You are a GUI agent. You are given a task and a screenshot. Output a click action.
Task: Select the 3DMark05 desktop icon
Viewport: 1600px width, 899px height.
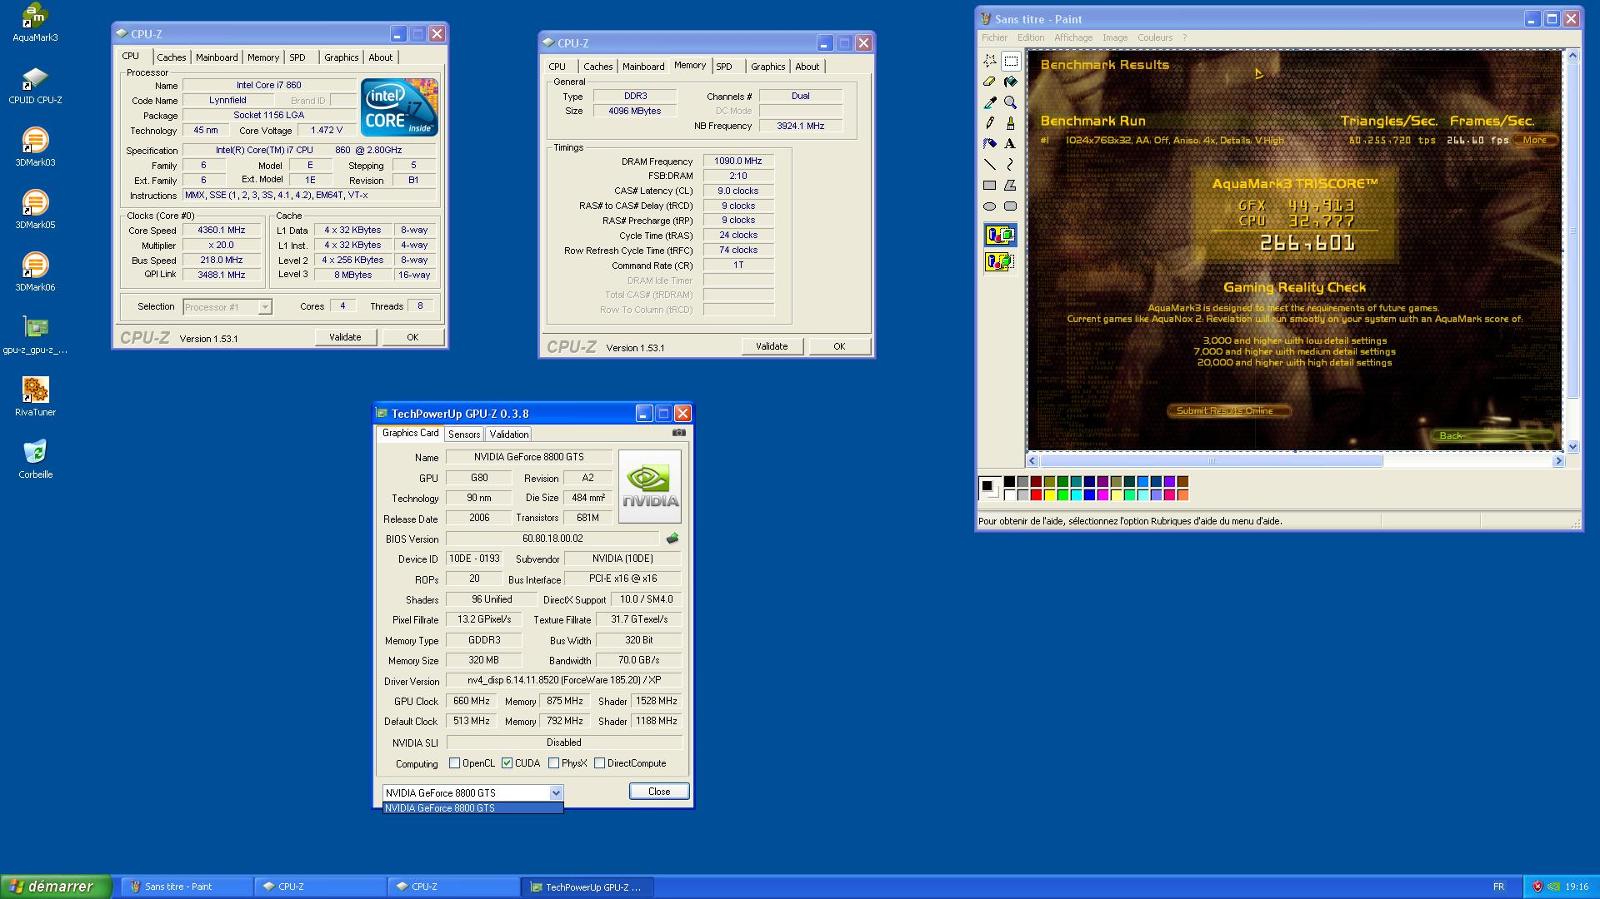click(35, 209)
